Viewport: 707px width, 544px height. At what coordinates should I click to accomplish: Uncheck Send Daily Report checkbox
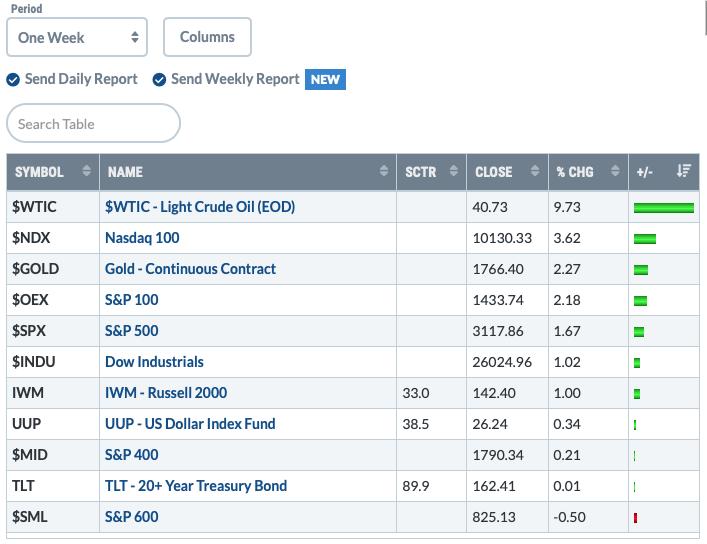(x=13, y=80)
